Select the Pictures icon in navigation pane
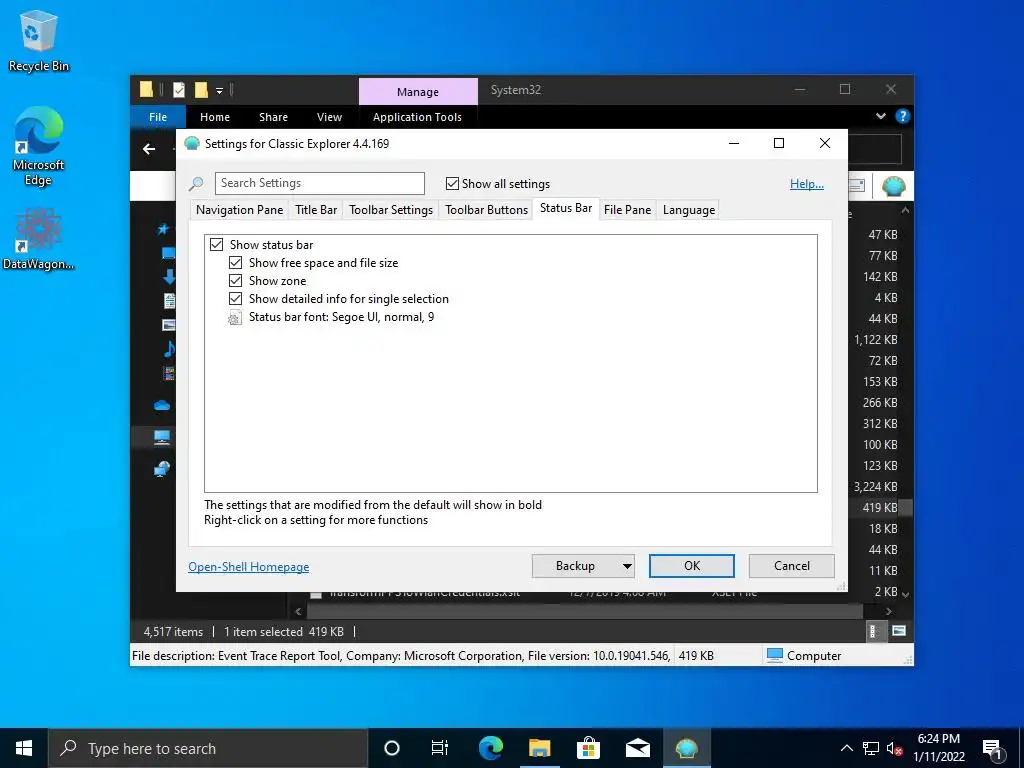 (x=168, y=325)
